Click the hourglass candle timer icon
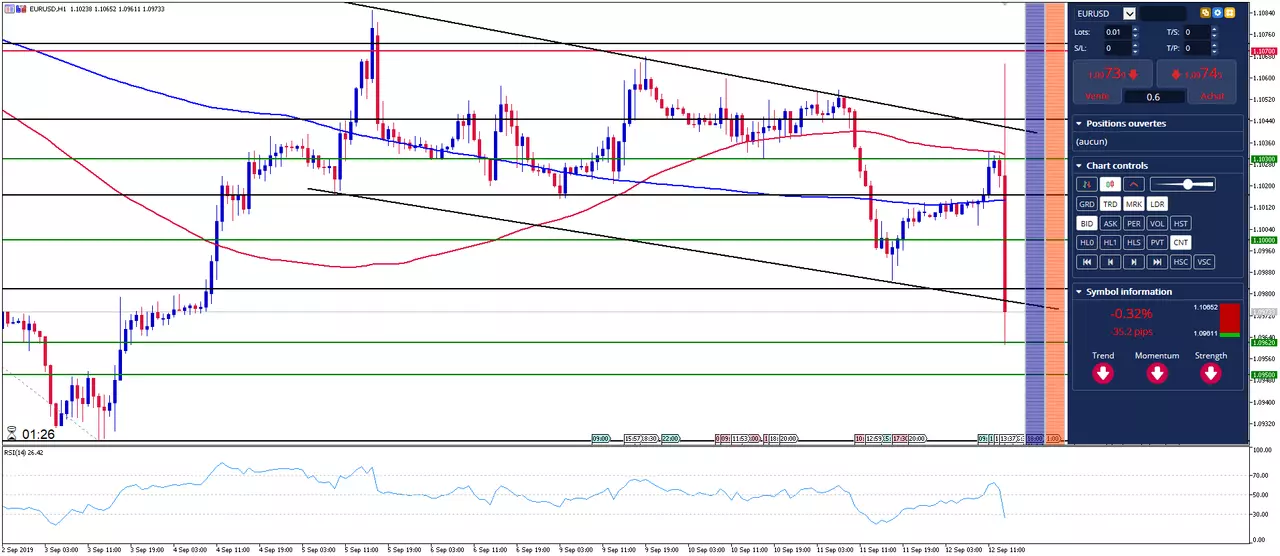This screenshot has width=1280, height=556. click(11, 434)
